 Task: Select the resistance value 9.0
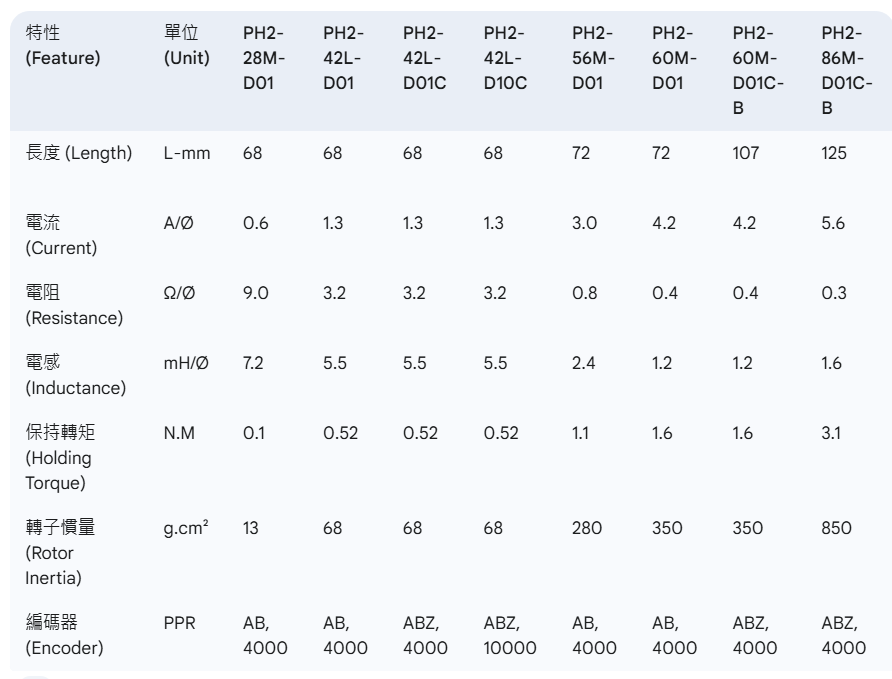click(255, 293)
